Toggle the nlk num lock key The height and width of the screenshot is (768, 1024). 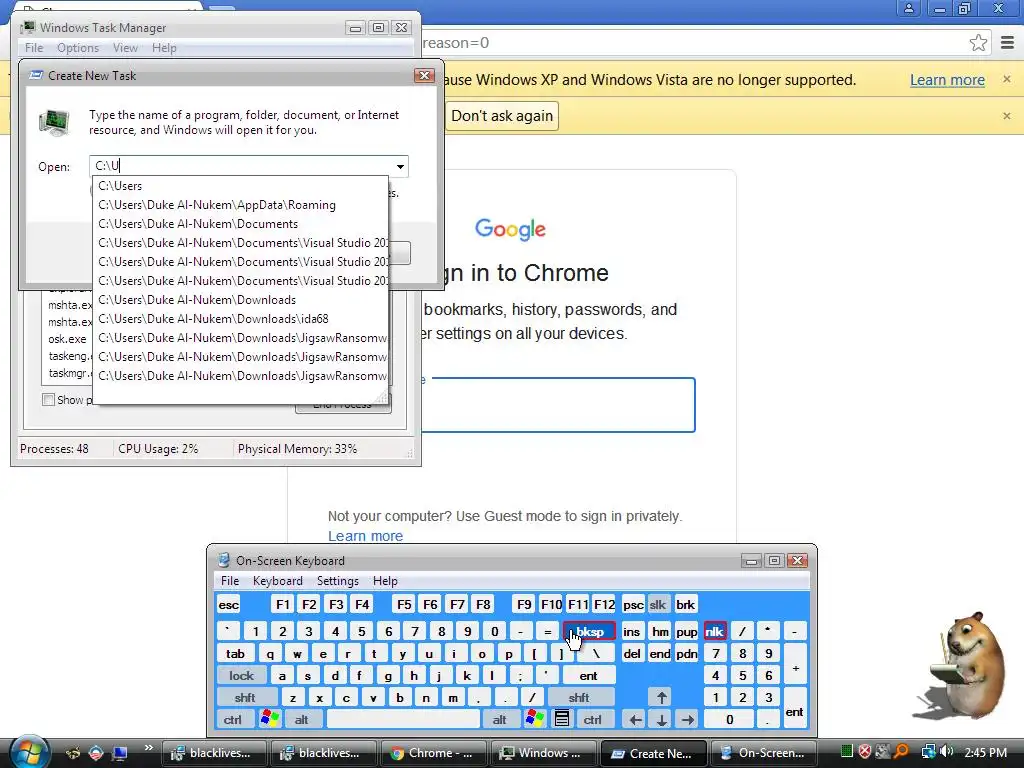(714, 632)
